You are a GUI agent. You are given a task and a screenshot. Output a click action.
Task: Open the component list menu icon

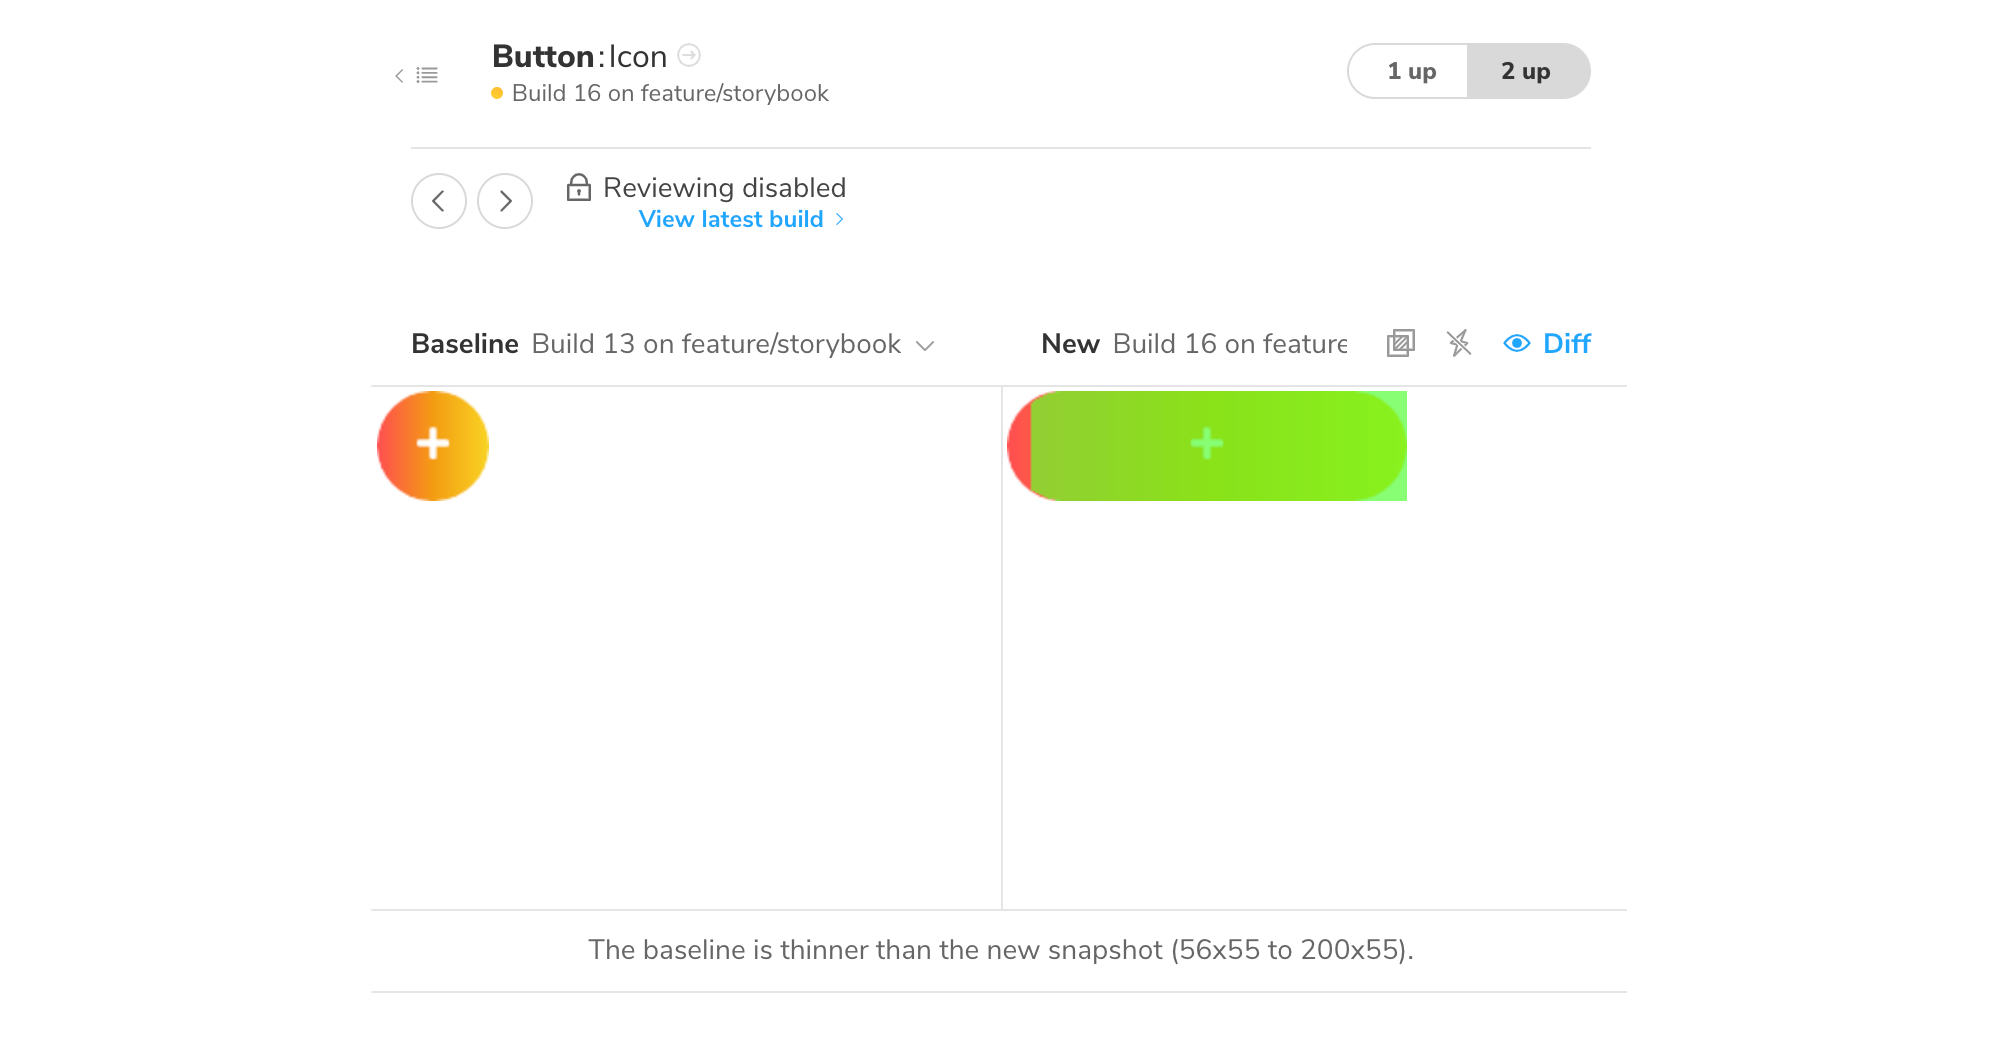pyautogui.click(x=427, y=75)
